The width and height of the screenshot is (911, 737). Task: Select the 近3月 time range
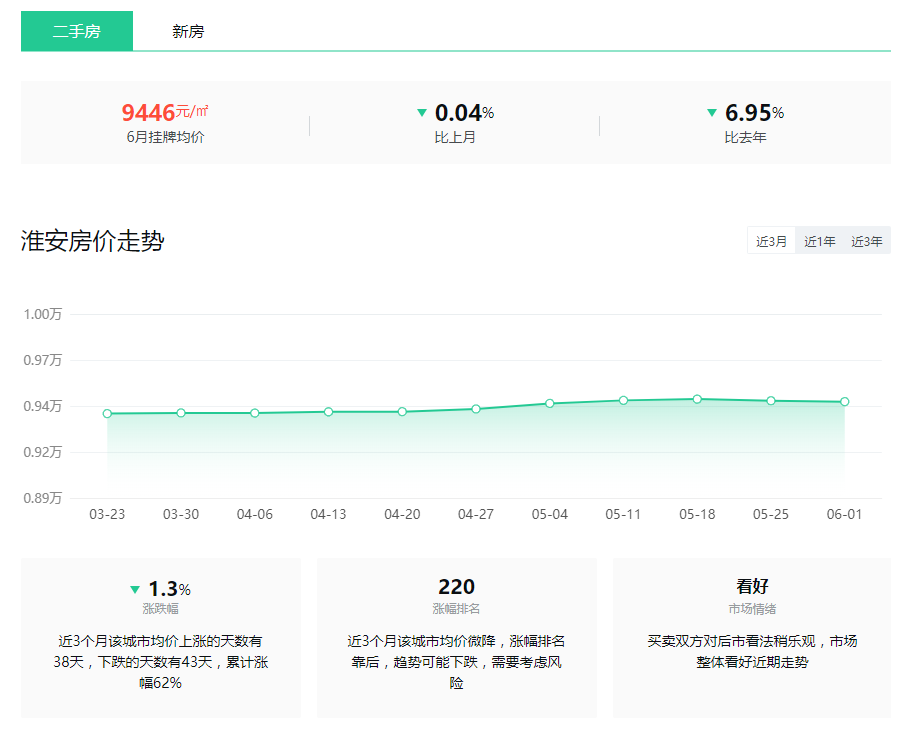771,241
